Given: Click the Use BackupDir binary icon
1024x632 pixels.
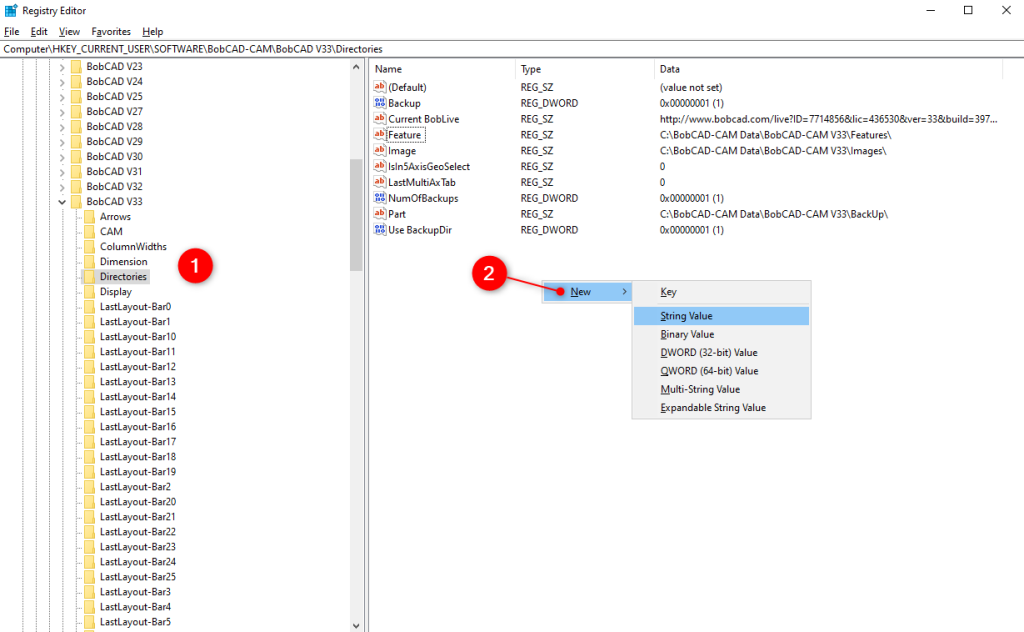Looking at the screenshot, I should (x=381, y=229).
